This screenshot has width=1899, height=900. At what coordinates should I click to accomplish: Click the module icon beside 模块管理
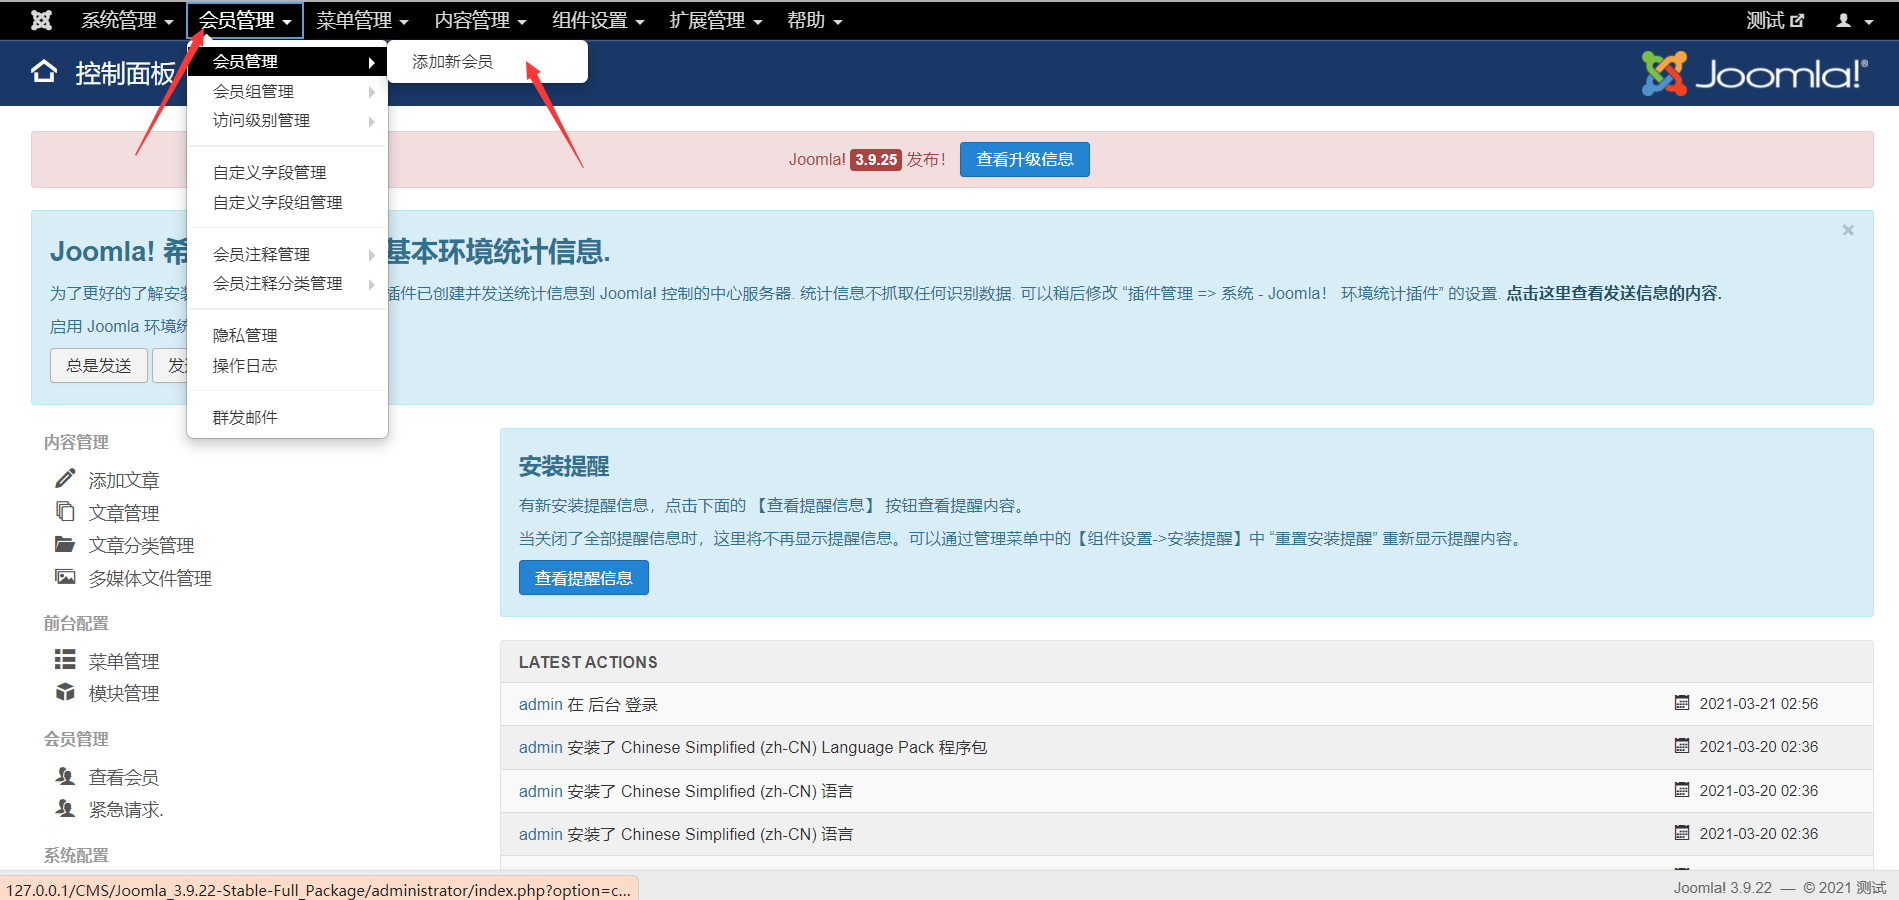(x=64, y=691)
